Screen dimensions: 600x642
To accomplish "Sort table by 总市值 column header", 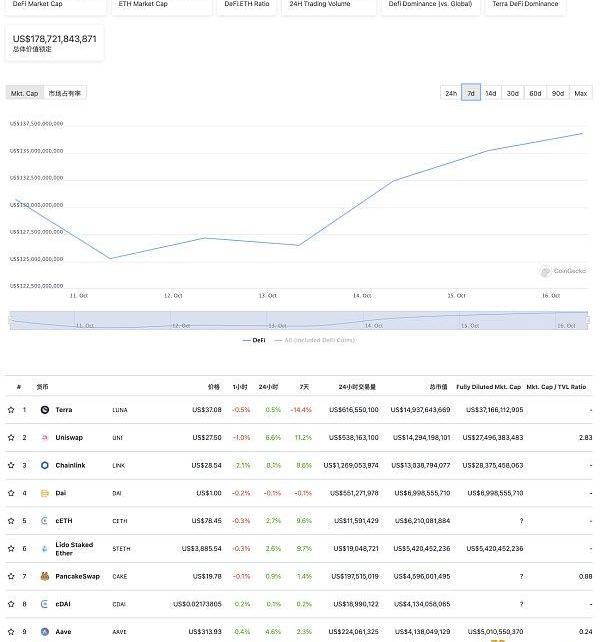I will point(438,386).
